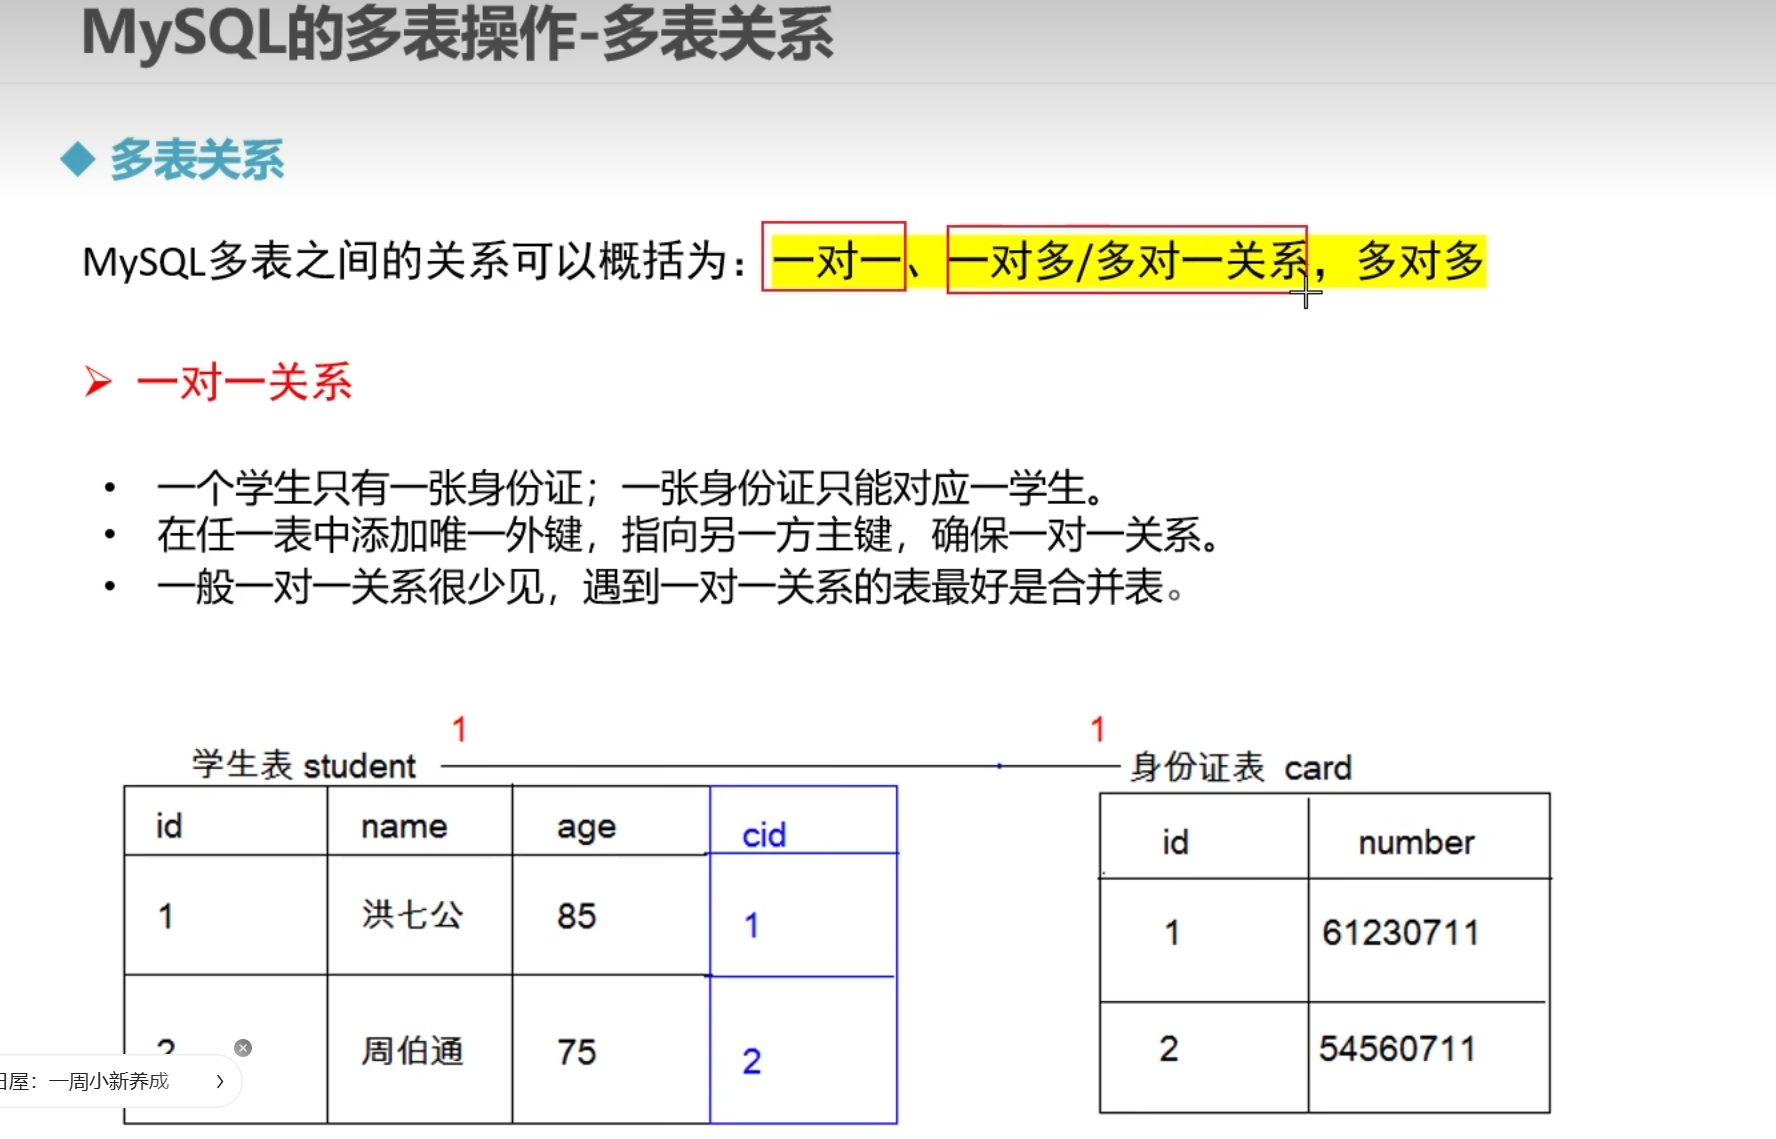Click the slide title MySQL的多表操作-多表关系
This screenshot has width=1776, height=1139.
(x=457, y=36)
